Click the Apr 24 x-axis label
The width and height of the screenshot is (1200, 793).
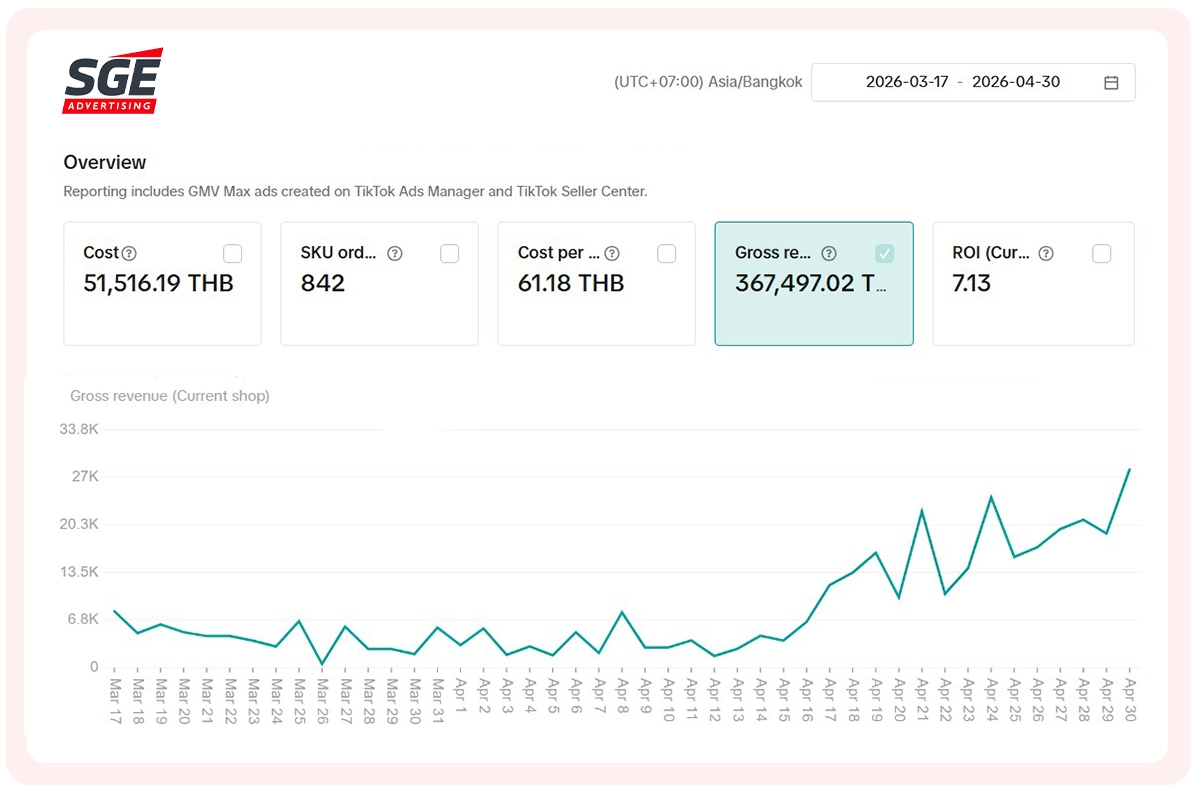click(x=991, y=700)
